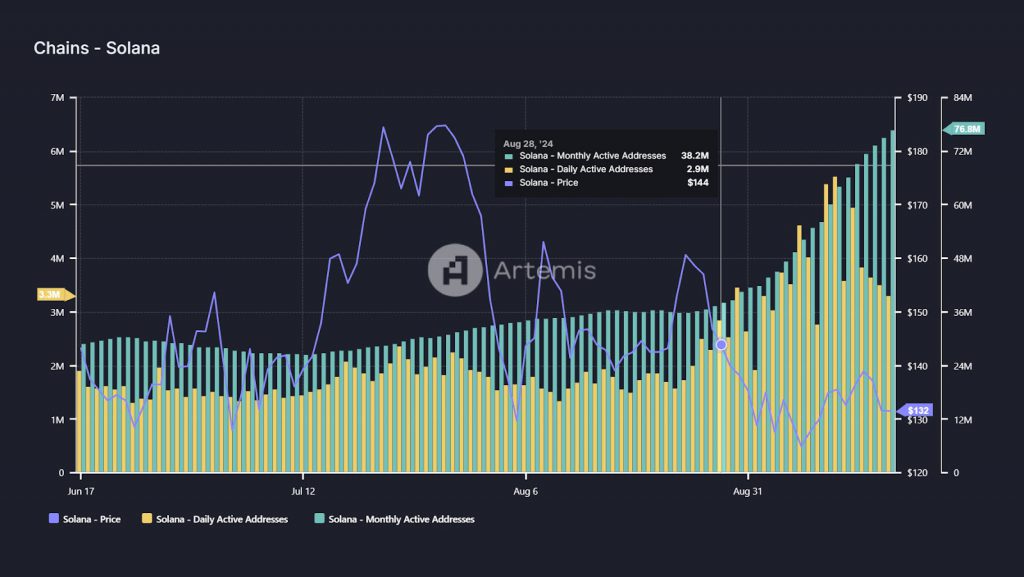Click the purple $132 price badge
Viewport: 1024px width, 577px height.
click(x=917, y=411)
